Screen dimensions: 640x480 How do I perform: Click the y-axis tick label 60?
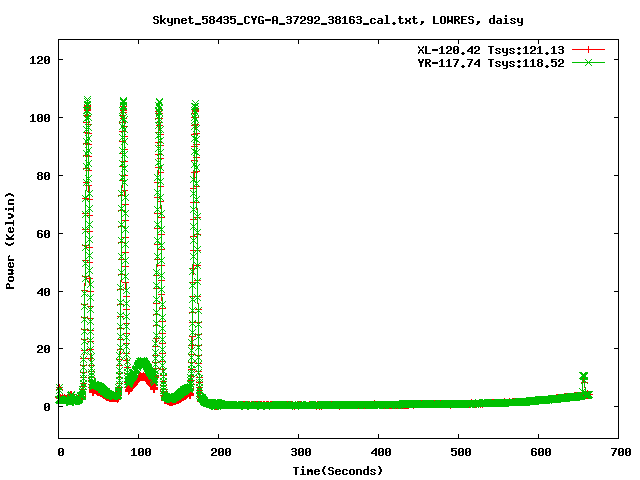[44, 234]
